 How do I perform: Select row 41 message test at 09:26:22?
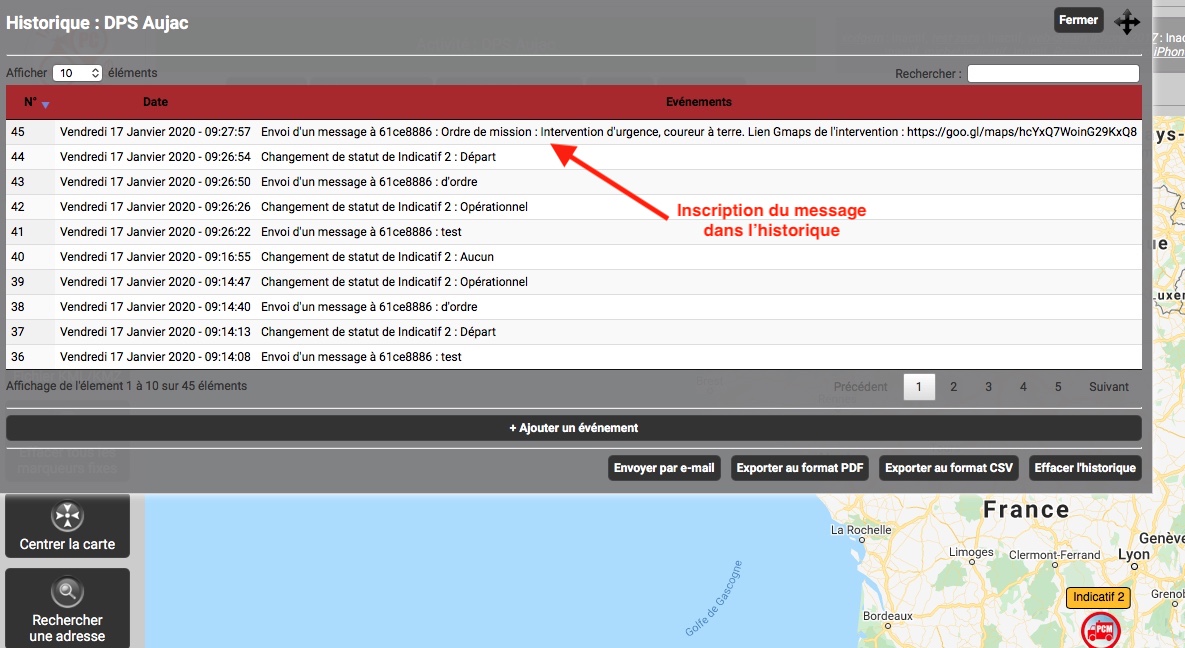pos(574,231)
